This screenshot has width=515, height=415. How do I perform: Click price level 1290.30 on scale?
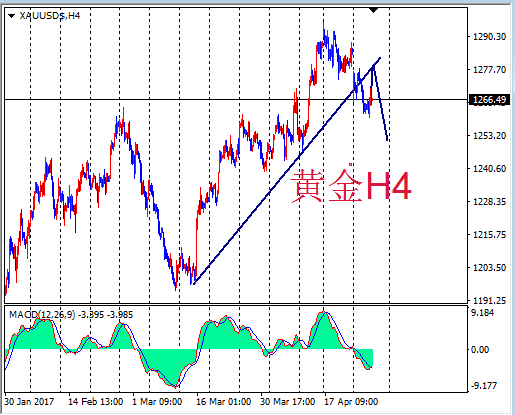point(489,37)
